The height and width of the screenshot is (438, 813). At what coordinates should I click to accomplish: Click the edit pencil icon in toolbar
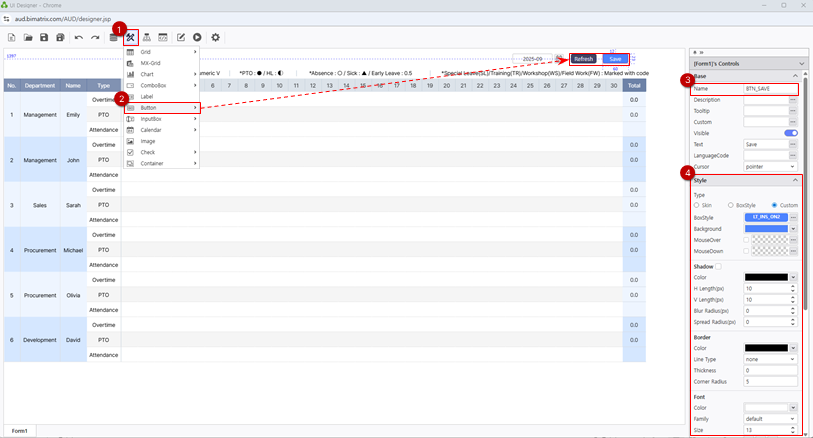(181, 38)
